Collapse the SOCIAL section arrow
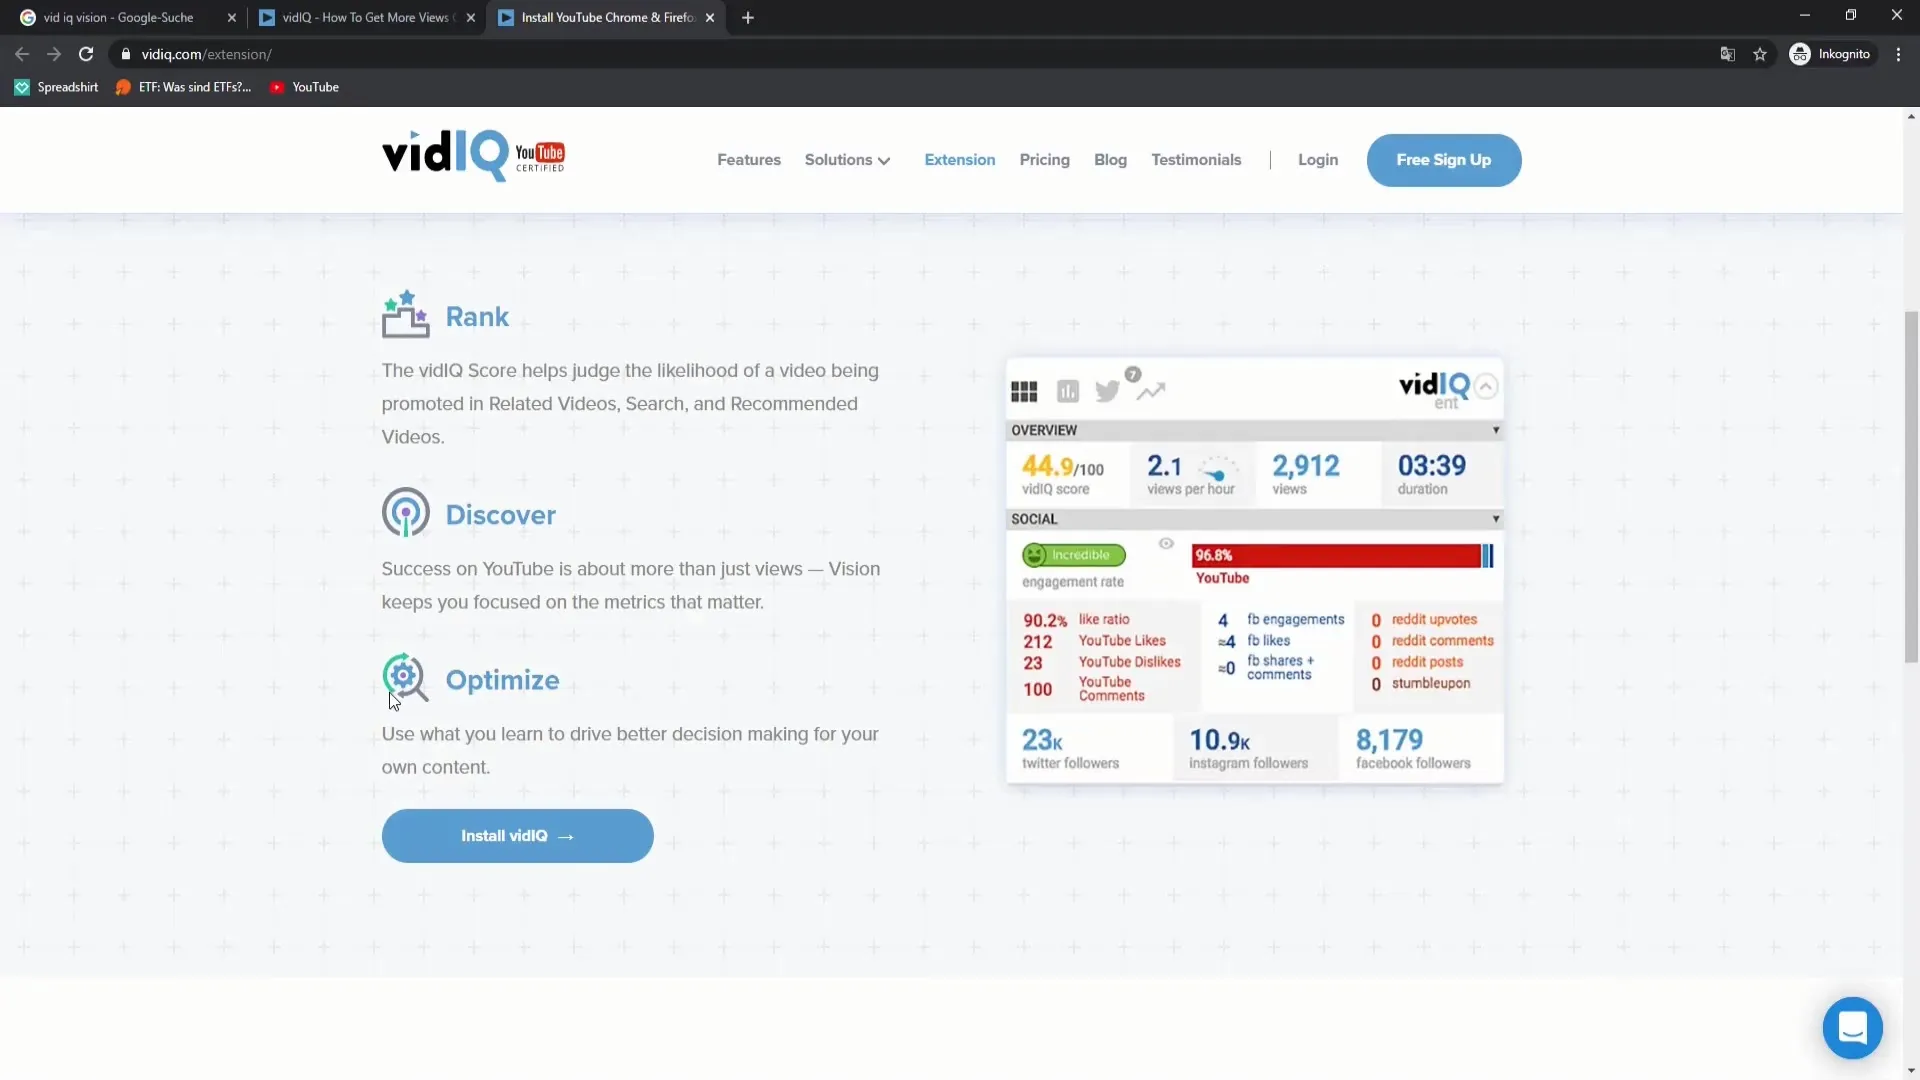Screen dimensions: 1920x1080 (1496, 519)
